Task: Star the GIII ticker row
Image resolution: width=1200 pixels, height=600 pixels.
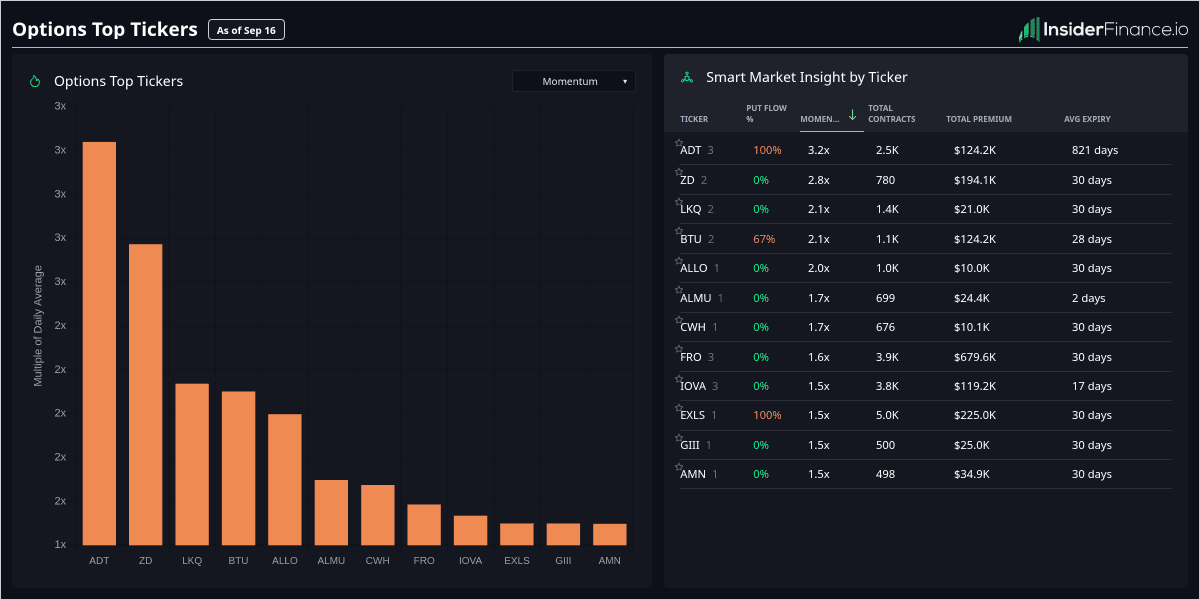Action: coord(679,437)
